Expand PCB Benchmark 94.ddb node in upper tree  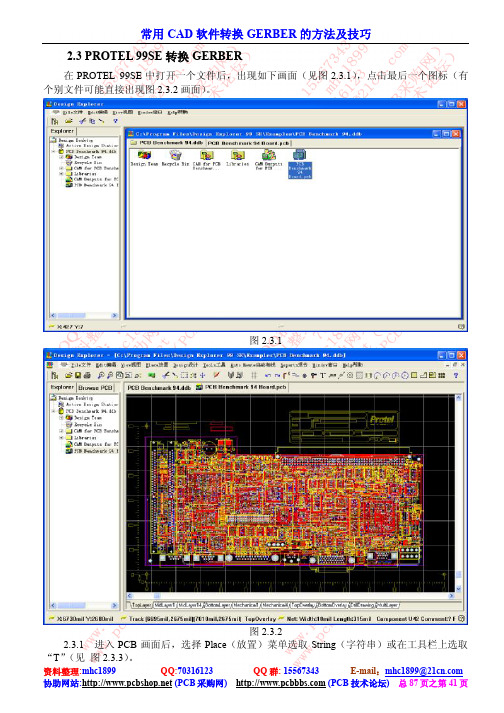(54, 151)
